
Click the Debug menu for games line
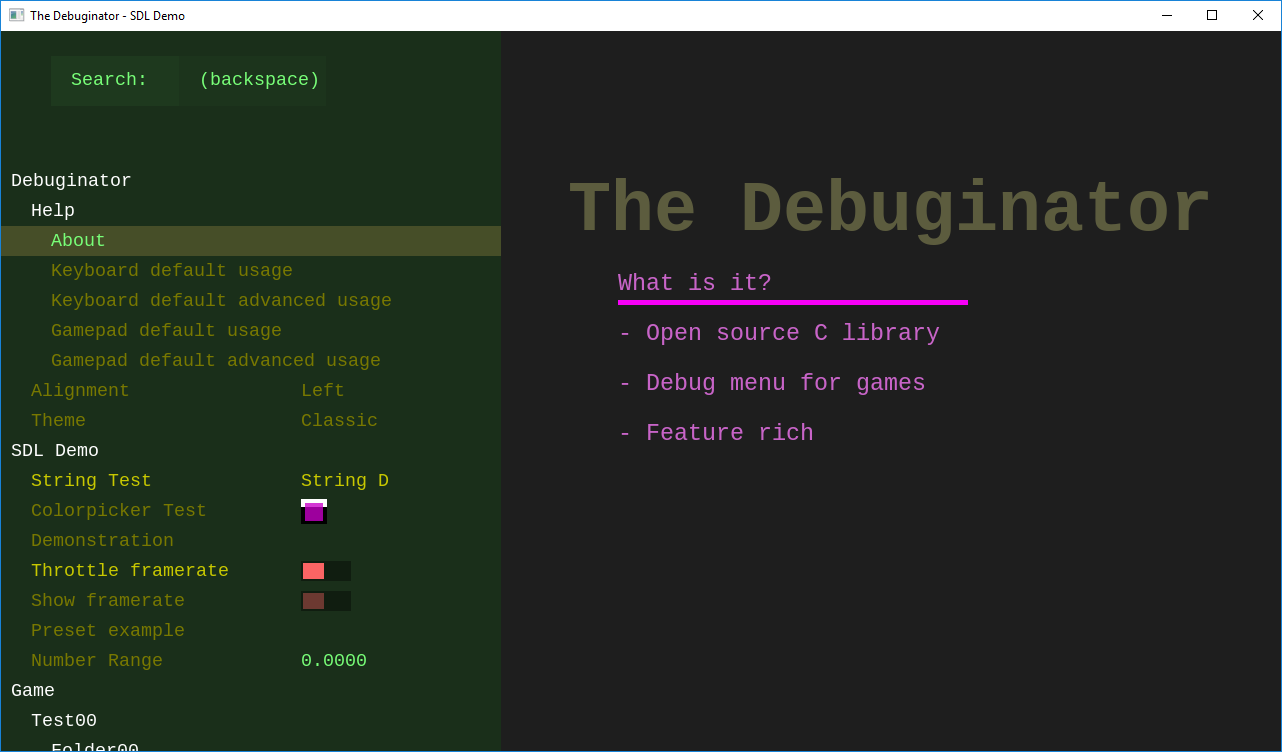(772, 383)
